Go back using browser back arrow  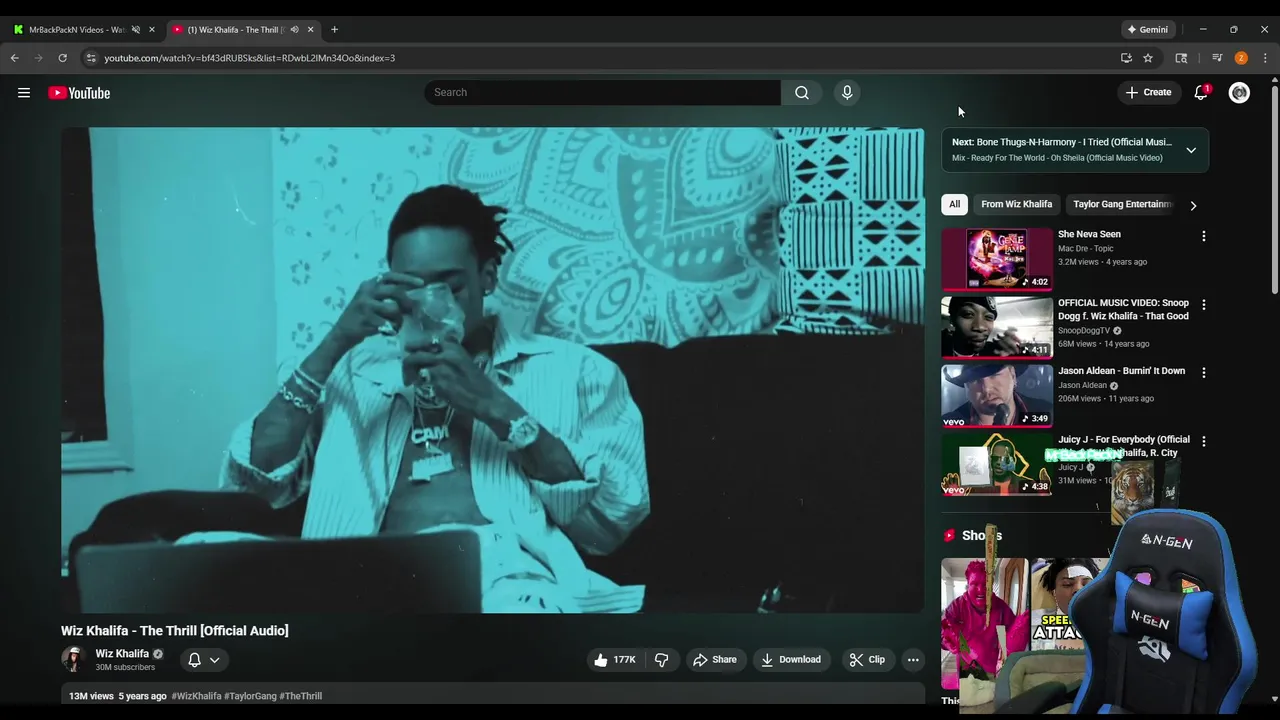(x=15, y=58)
